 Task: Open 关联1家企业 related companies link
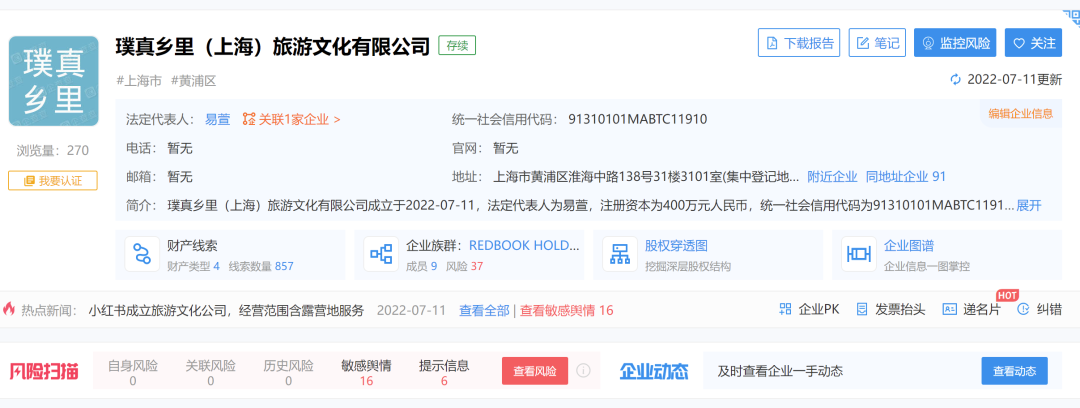click(x=291, y=119)
